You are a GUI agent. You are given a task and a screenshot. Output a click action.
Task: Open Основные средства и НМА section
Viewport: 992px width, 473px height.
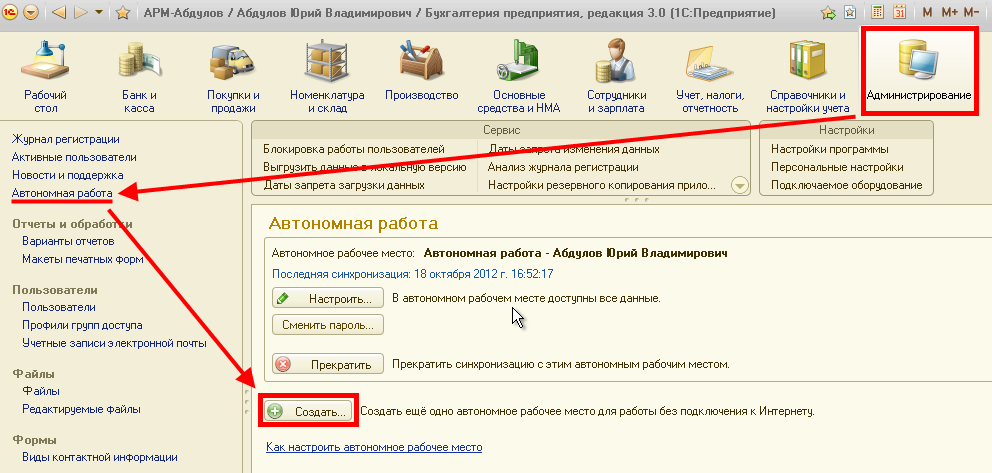tap(519, 76)
